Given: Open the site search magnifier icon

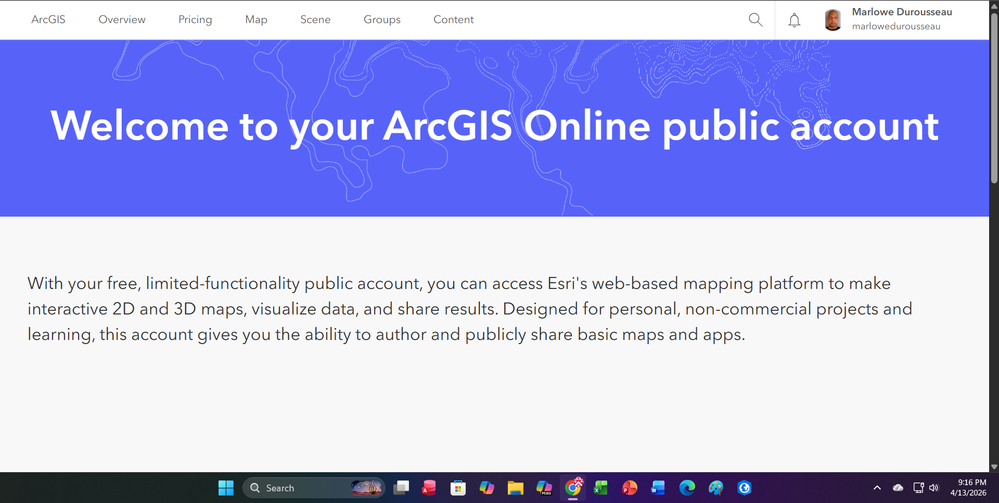Looking at the screenshot, I should click(x=755, y=20).
